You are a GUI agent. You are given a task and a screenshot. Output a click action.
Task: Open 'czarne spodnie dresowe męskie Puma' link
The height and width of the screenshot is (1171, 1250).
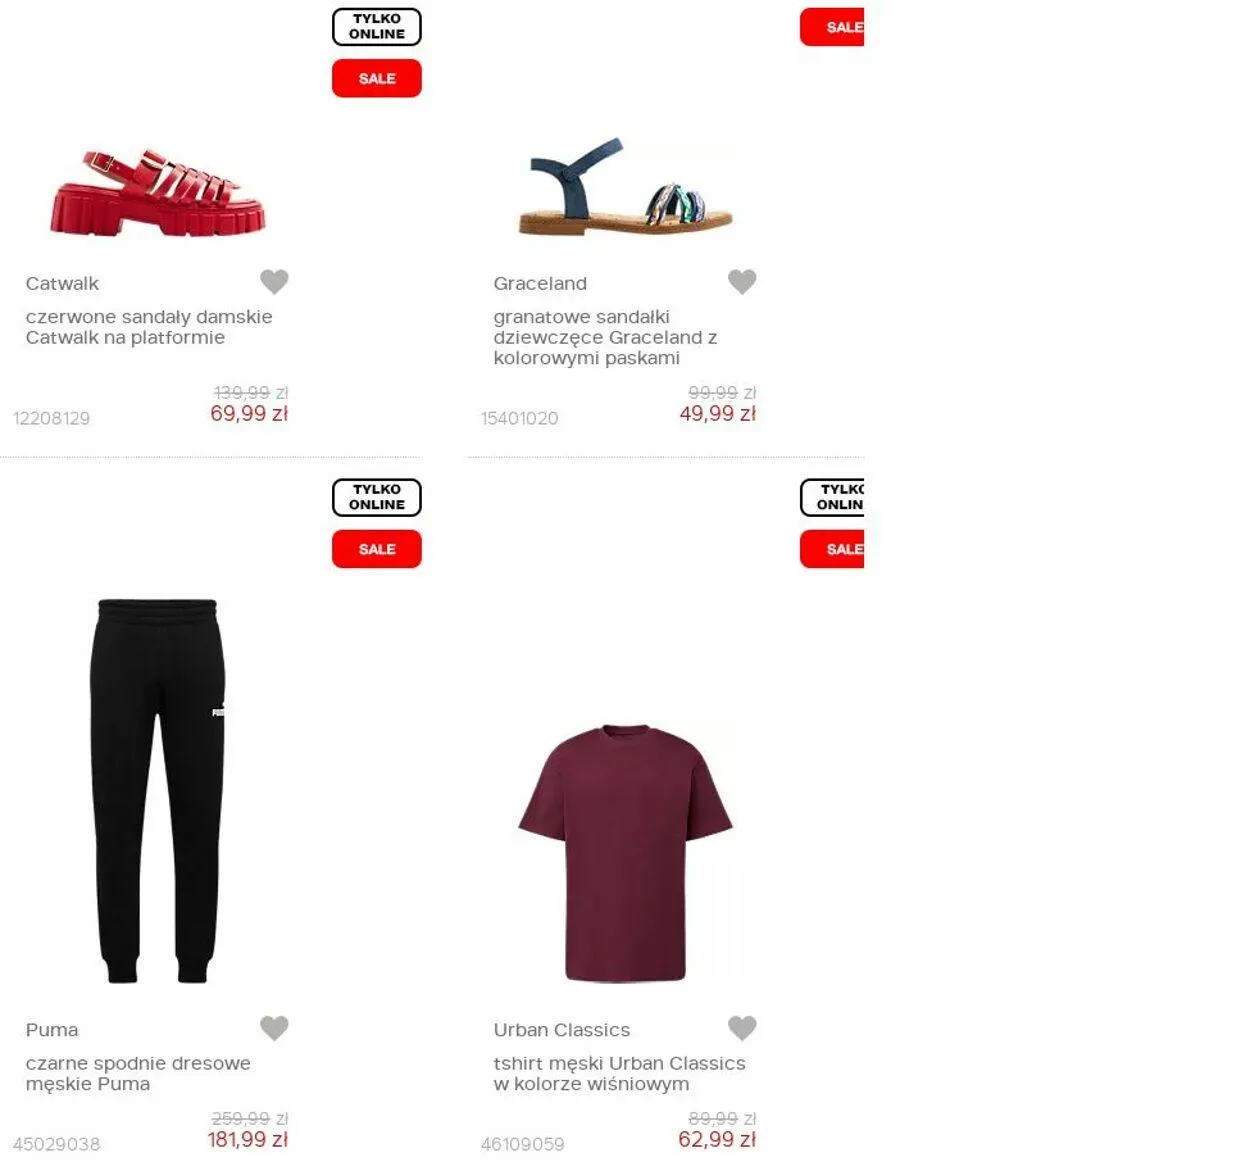coord(138,1073)
